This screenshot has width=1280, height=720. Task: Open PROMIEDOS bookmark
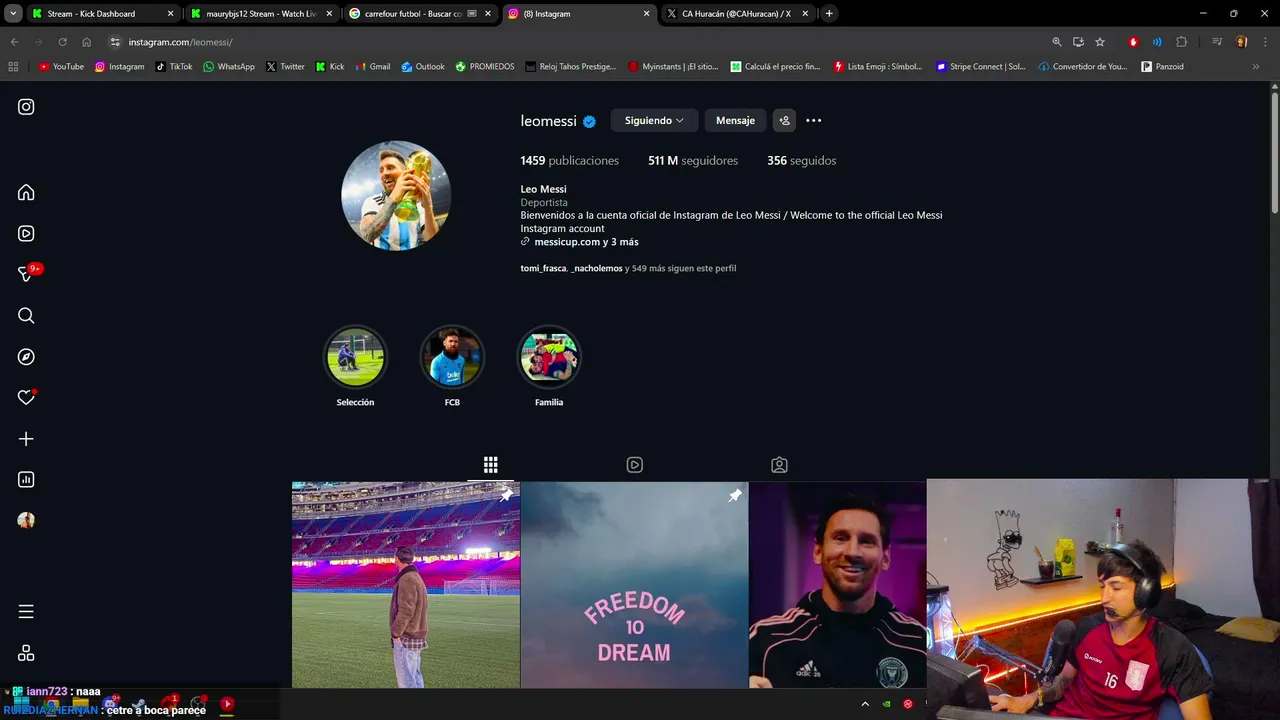pyautogui.click(x=485, y=67)
